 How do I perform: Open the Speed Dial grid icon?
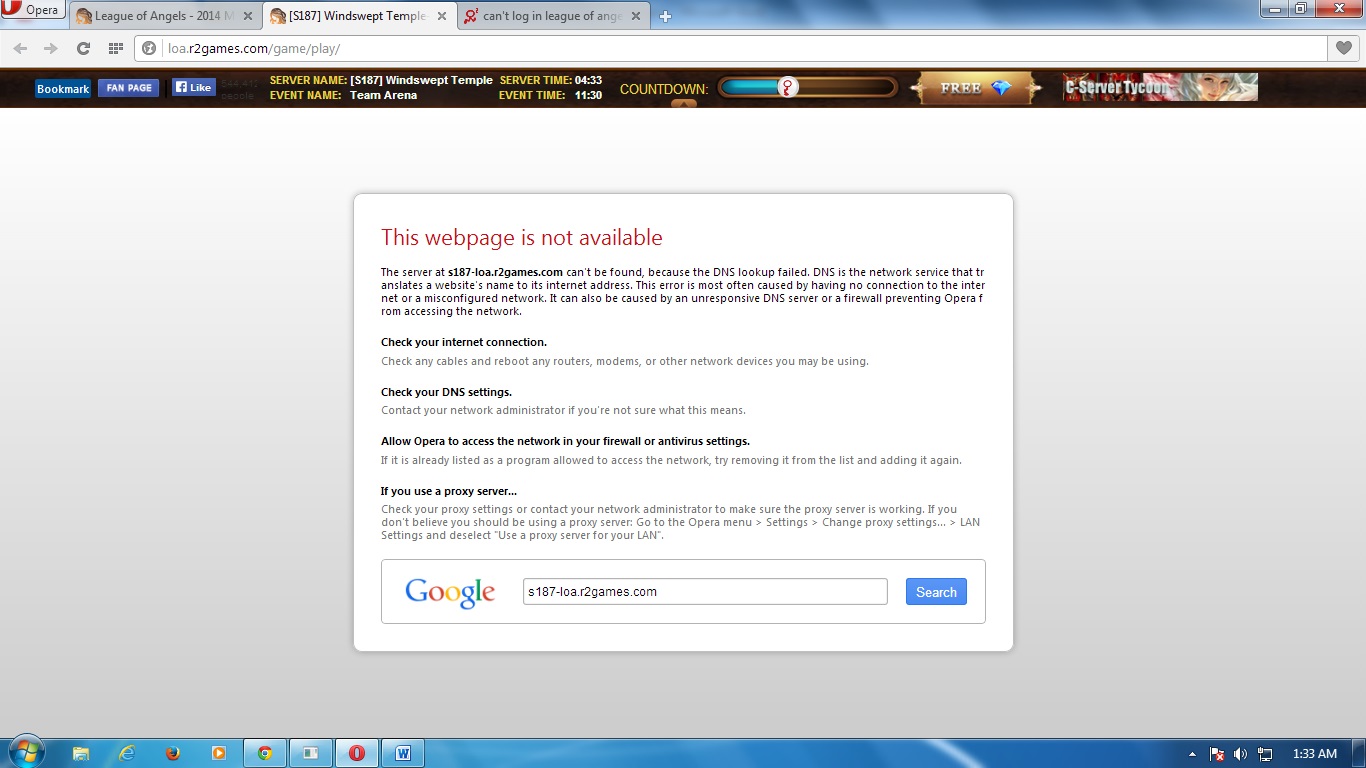coord(115,48)
